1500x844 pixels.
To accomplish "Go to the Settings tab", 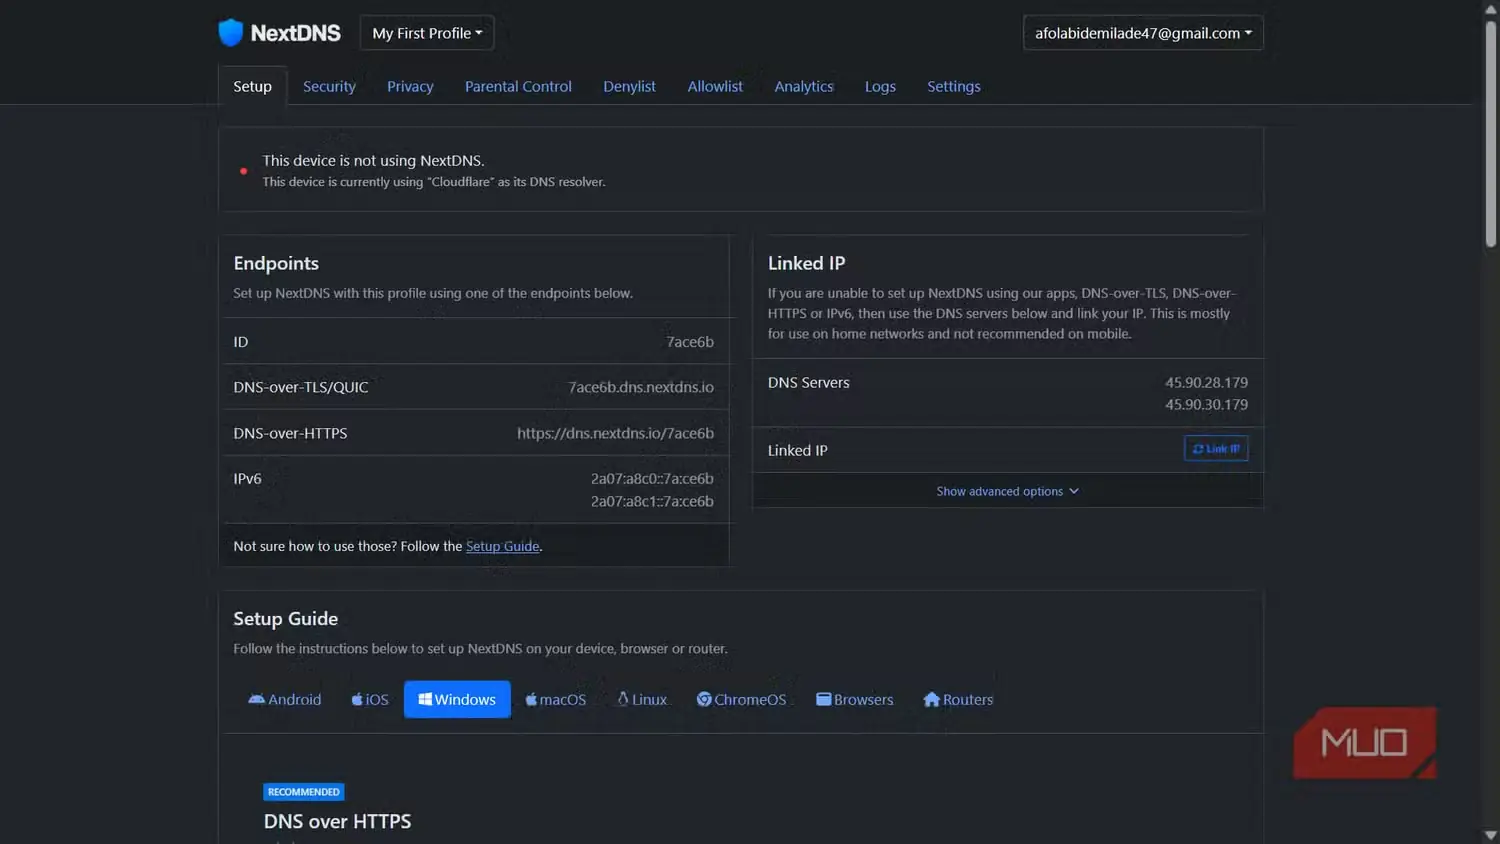I will 954,86.
